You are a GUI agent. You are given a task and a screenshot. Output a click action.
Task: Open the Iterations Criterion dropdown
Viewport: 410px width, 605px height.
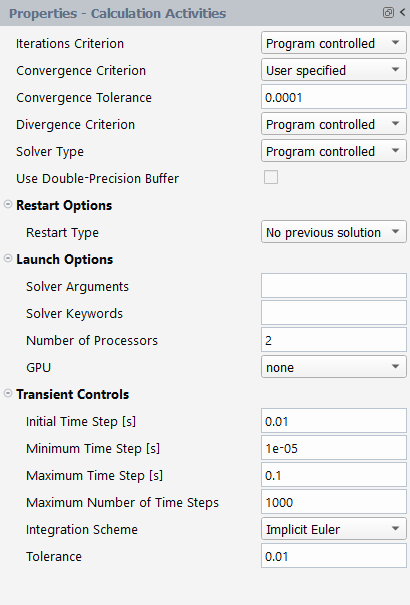(x=334, y=43)
